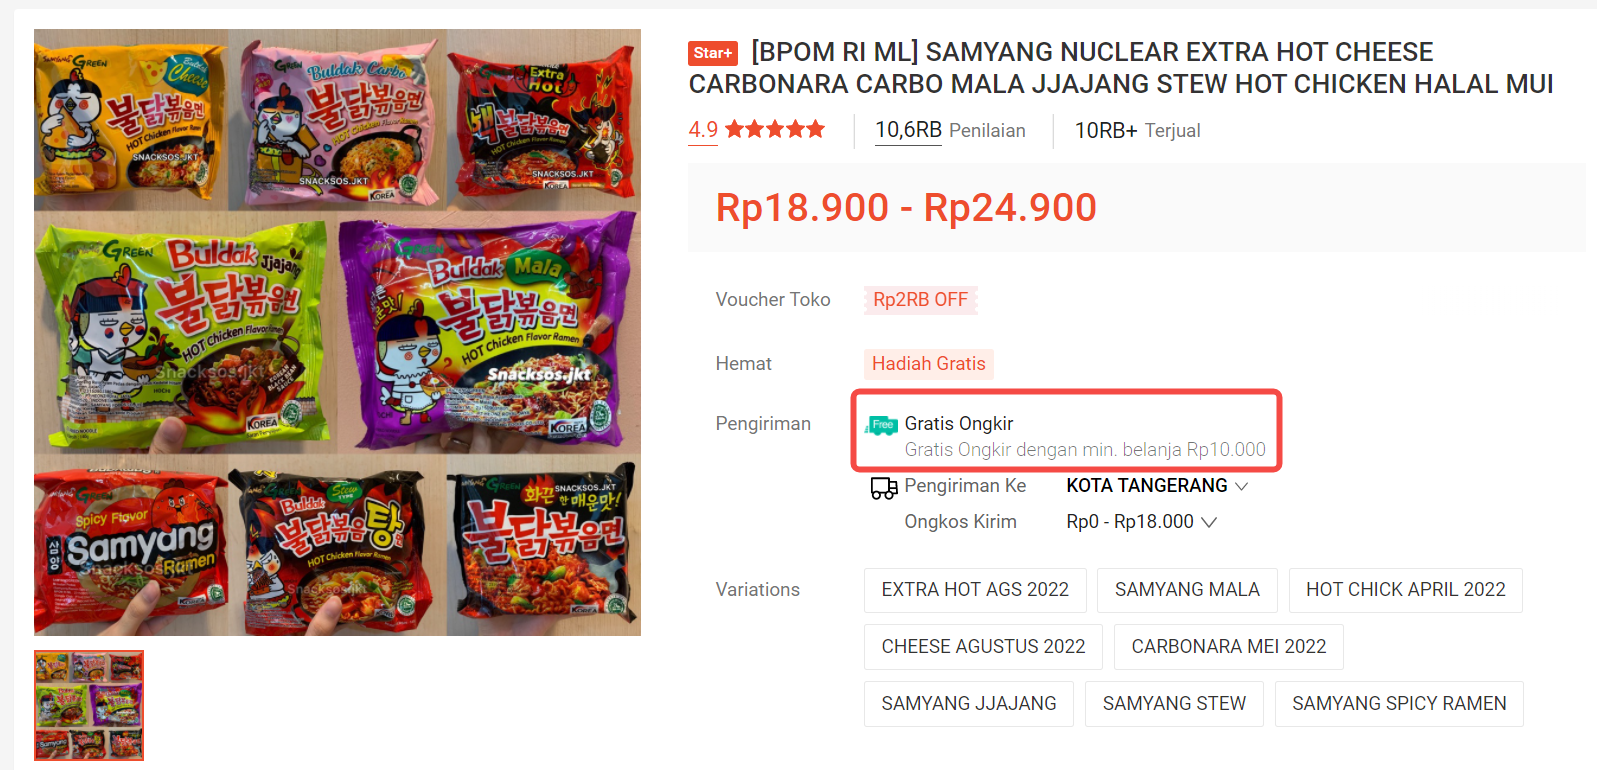Expand the KOTA TANGERANG destination dropdown
The height and width of the screenshot is (770, 1597).
1157,486
